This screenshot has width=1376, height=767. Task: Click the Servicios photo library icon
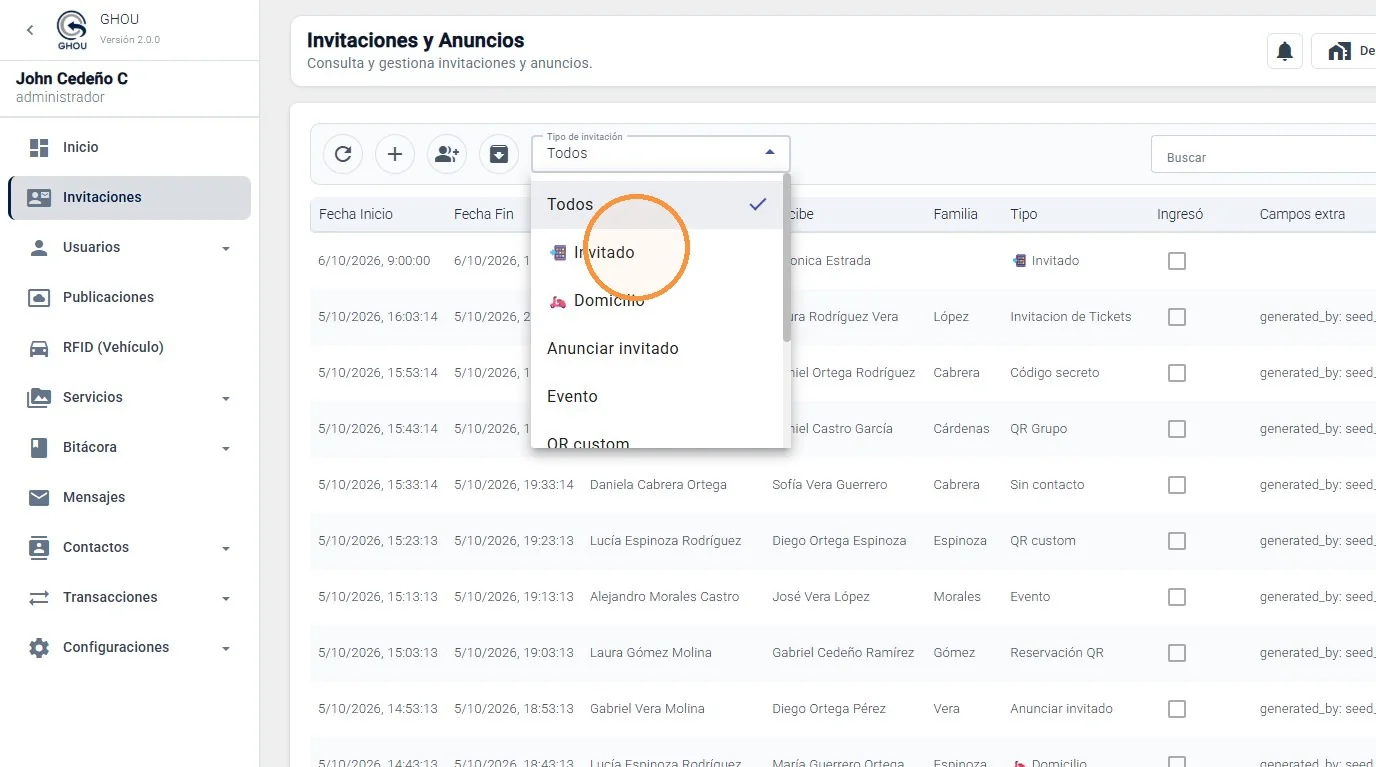pos(39,397)
